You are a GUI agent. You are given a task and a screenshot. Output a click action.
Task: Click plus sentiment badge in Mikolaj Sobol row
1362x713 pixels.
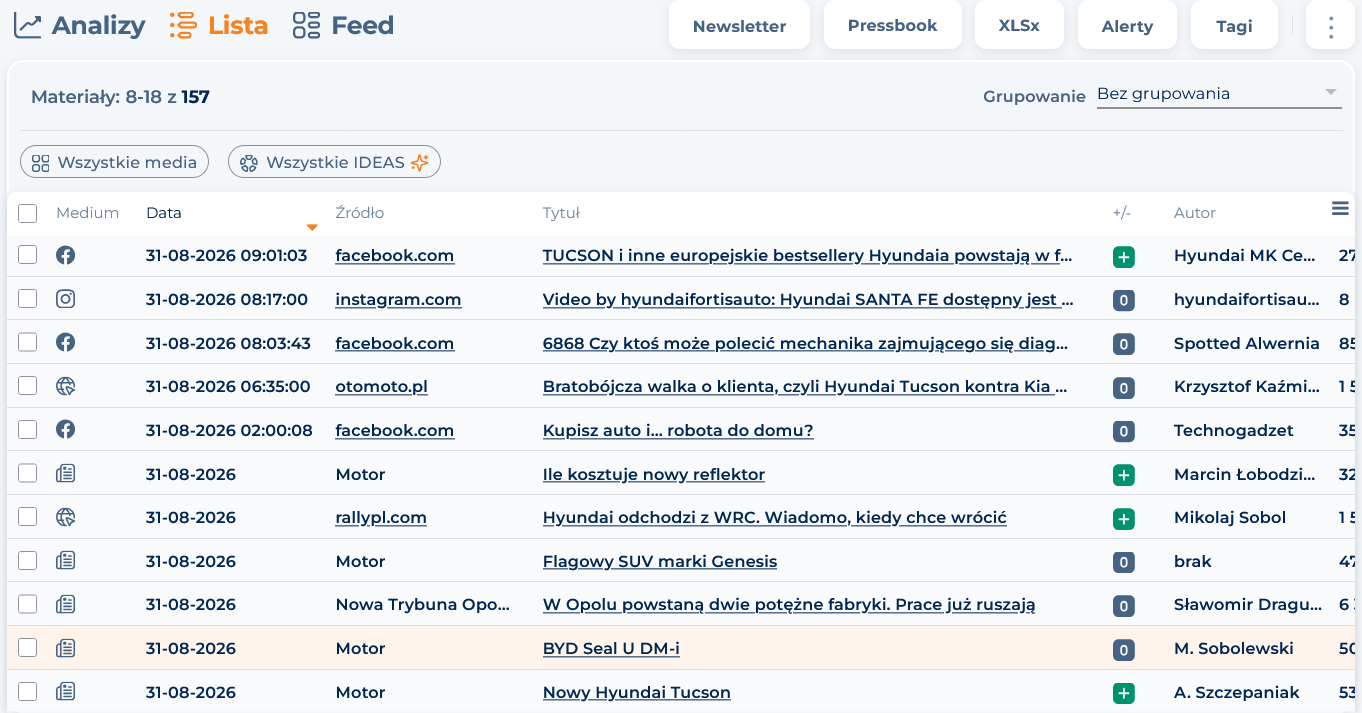(1124, 518)
